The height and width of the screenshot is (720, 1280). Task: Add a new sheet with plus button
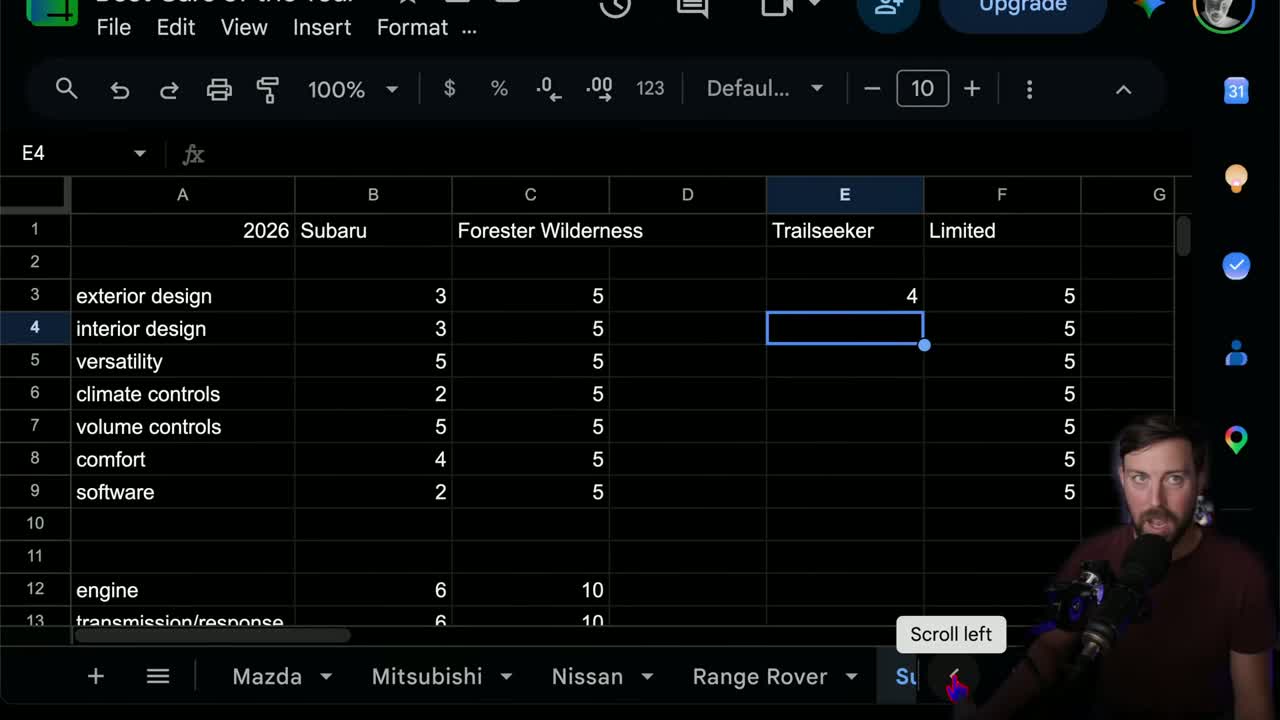tap(96, 677)
